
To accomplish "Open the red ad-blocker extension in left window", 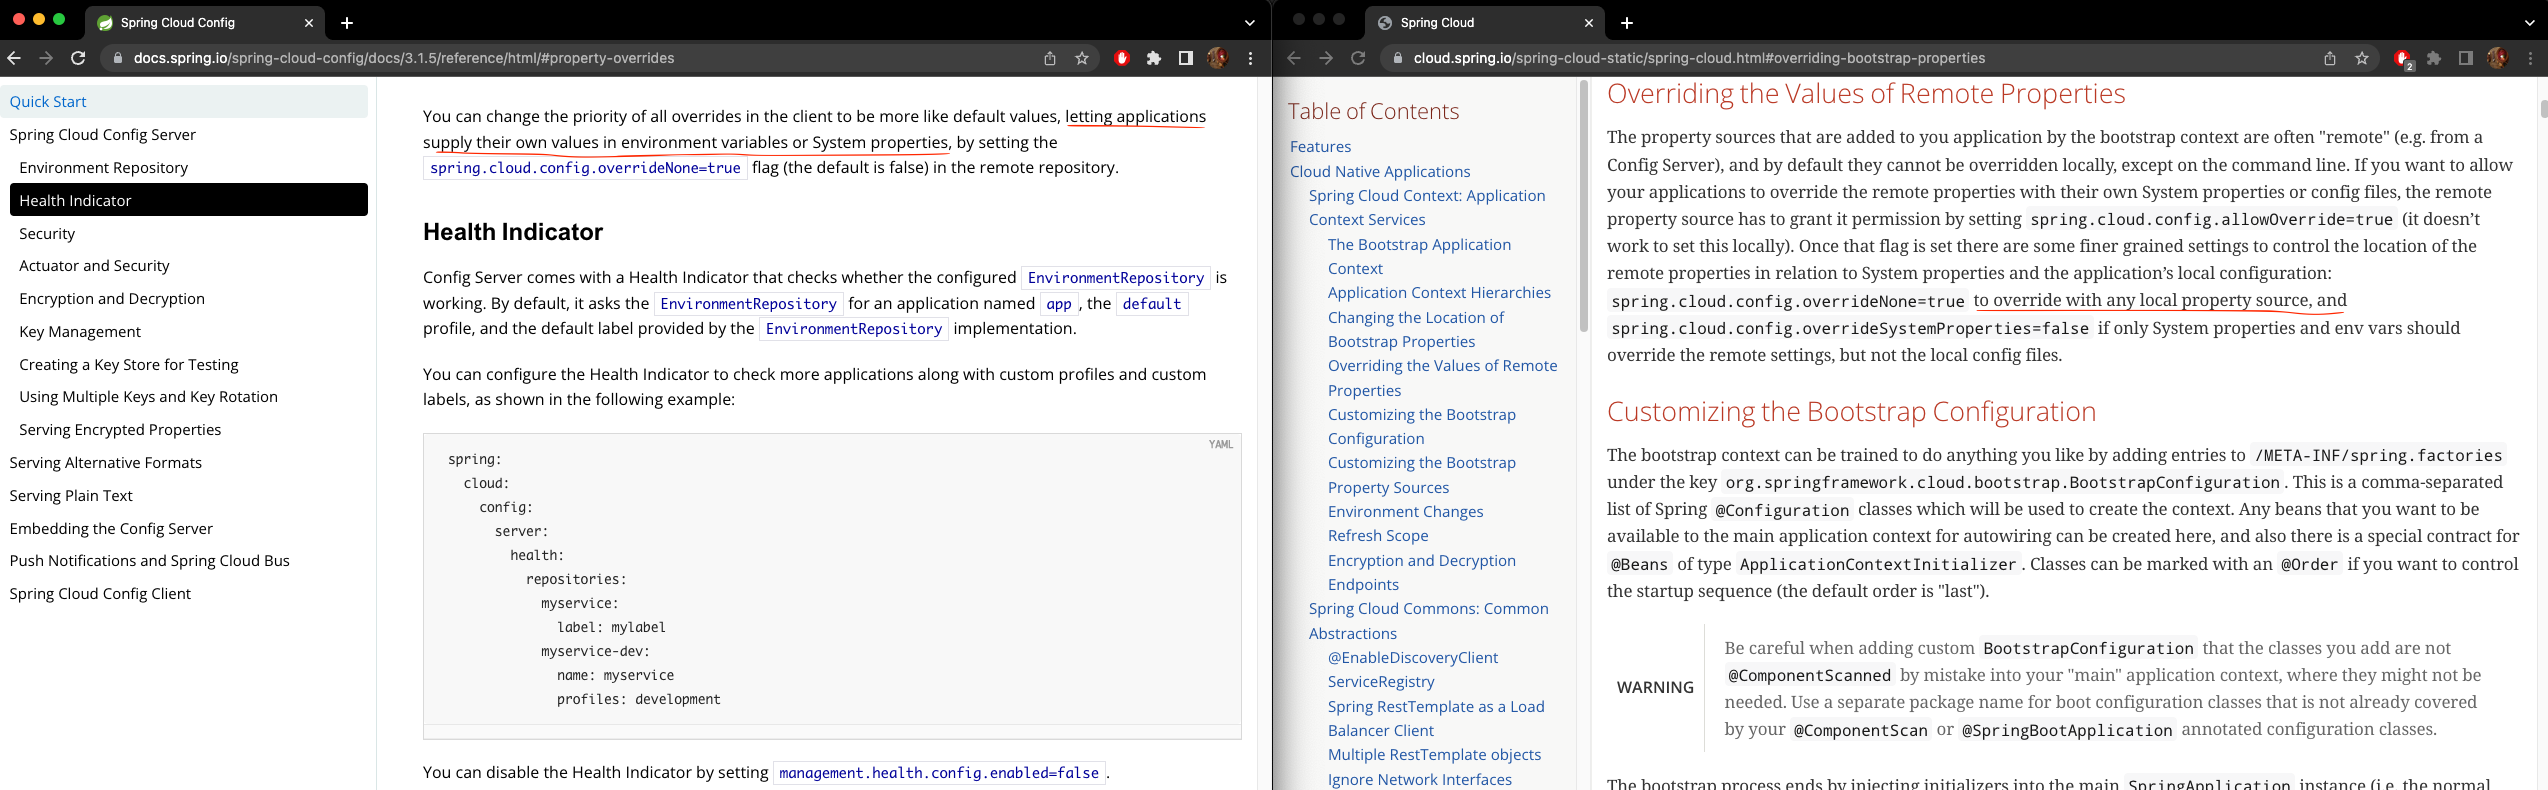I will tap(1122, 58).
